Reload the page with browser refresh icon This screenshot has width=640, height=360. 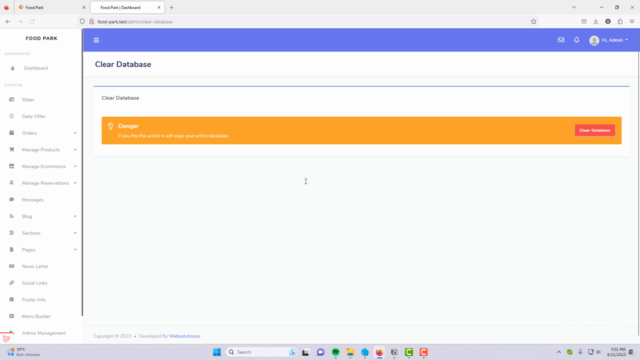point(32,22)
